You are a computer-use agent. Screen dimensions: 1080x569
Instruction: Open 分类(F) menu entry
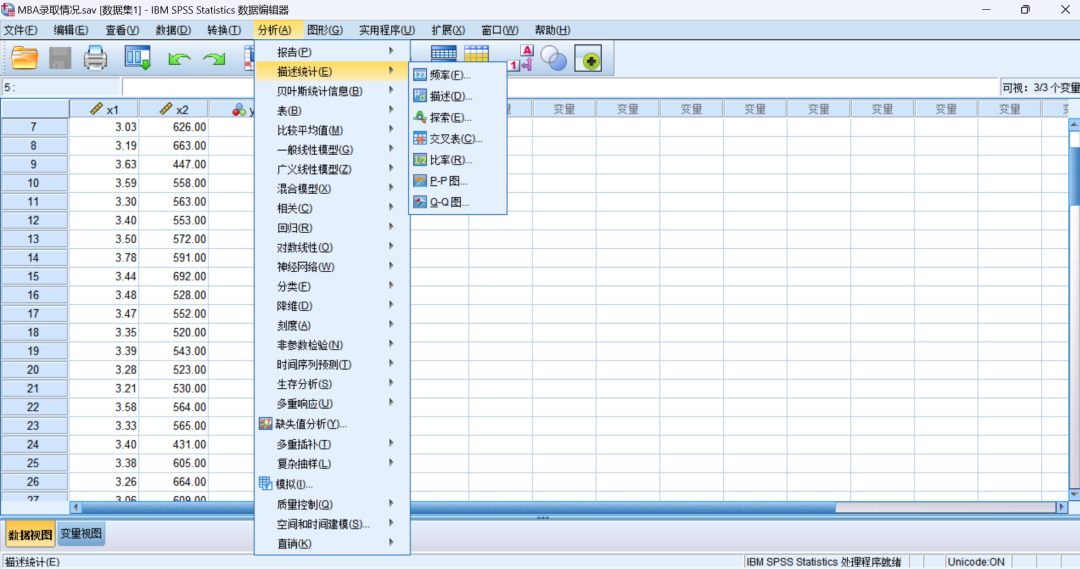332,286
